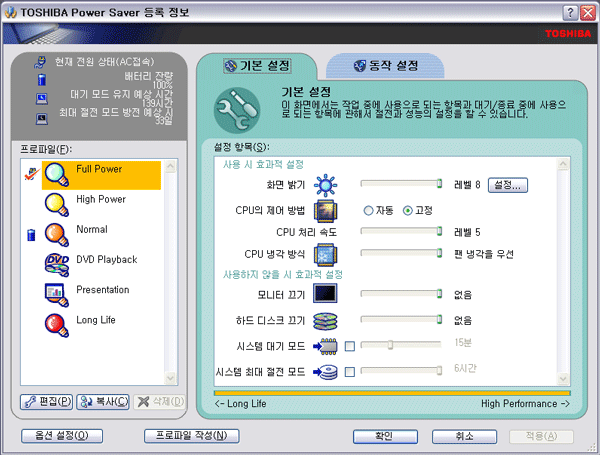This screenshot has width=600, height=455.
Task: Click the large wrench and screwdriver icon
Action: (237, 110)
